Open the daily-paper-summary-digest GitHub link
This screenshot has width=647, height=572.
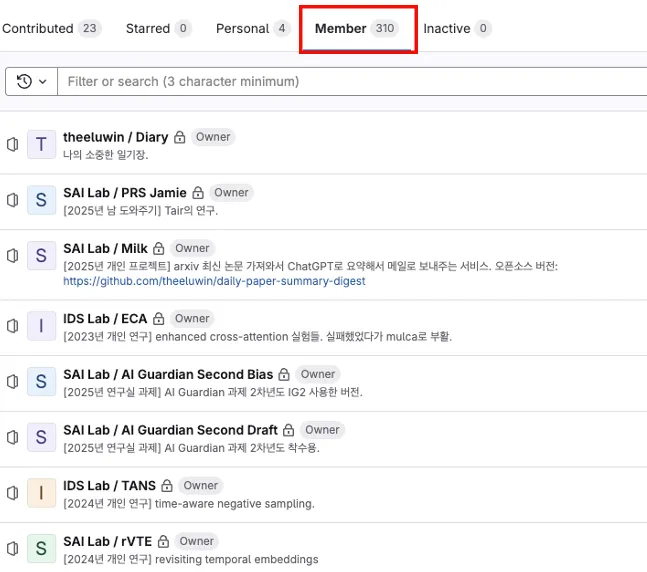pyautogui.click(x=214, y=281)
